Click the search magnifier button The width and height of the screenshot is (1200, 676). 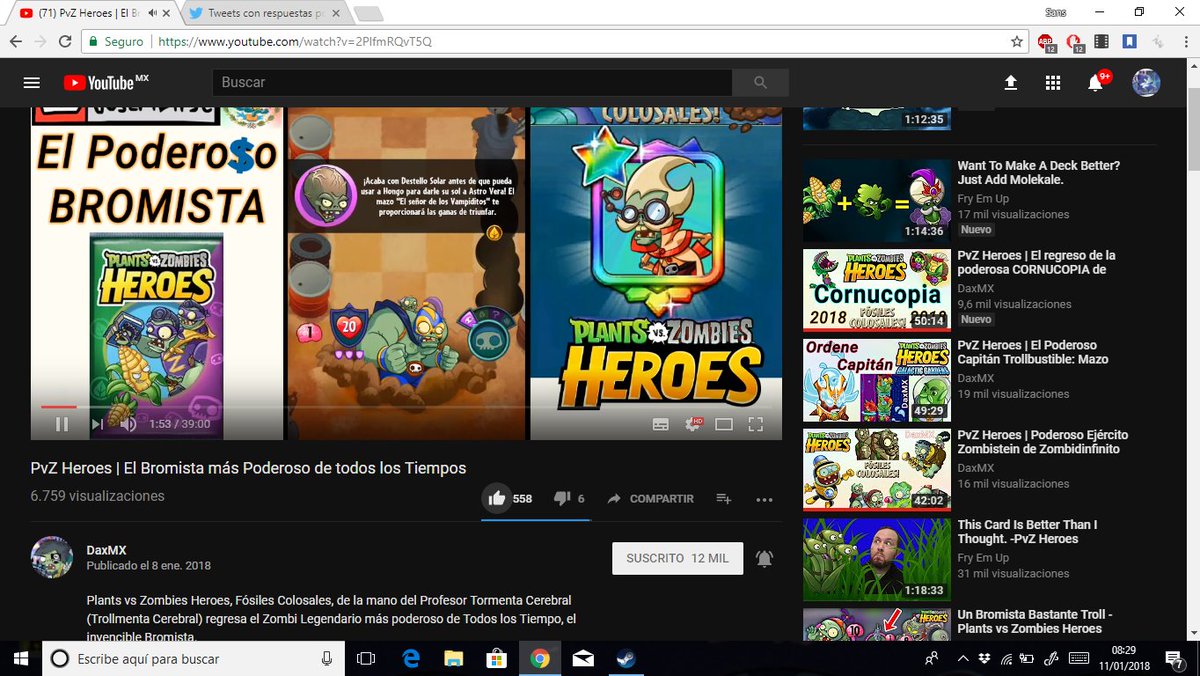pyautogui.click(x=760, y=83)
